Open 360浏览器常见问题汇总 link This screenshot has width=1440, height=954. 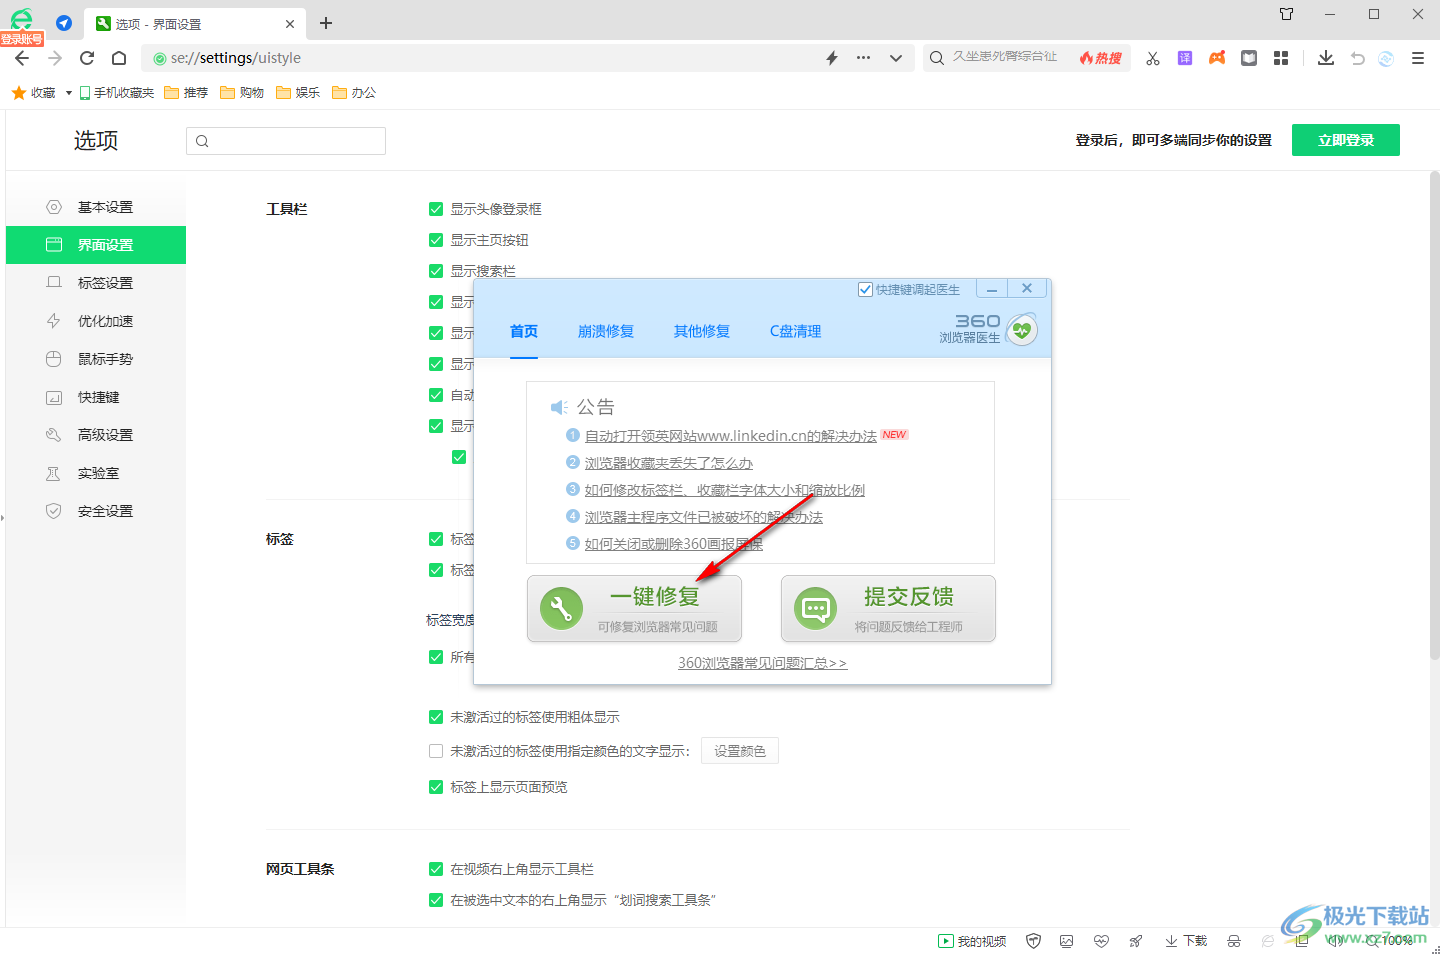tap(762, 663)
